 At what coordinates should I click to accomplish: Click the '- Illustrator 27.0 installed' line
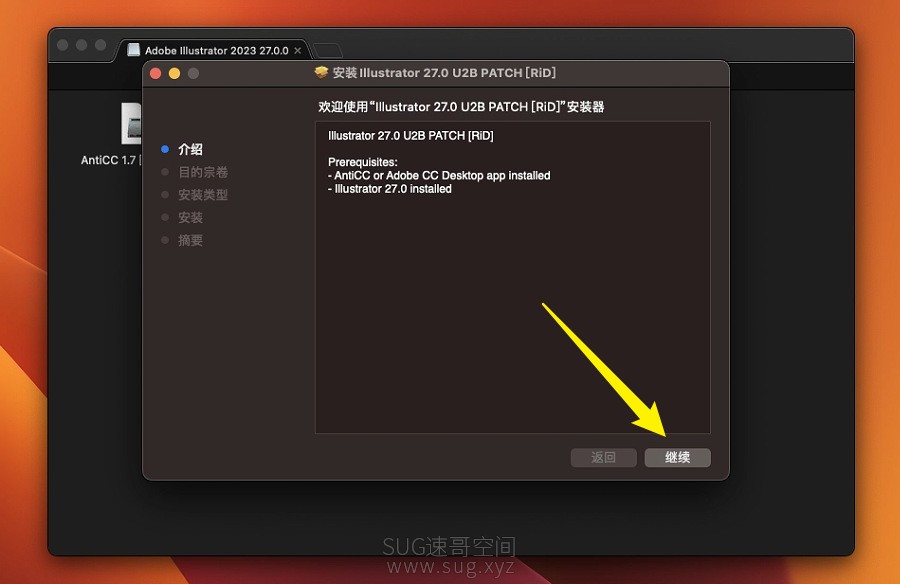(x=390, y=188)
